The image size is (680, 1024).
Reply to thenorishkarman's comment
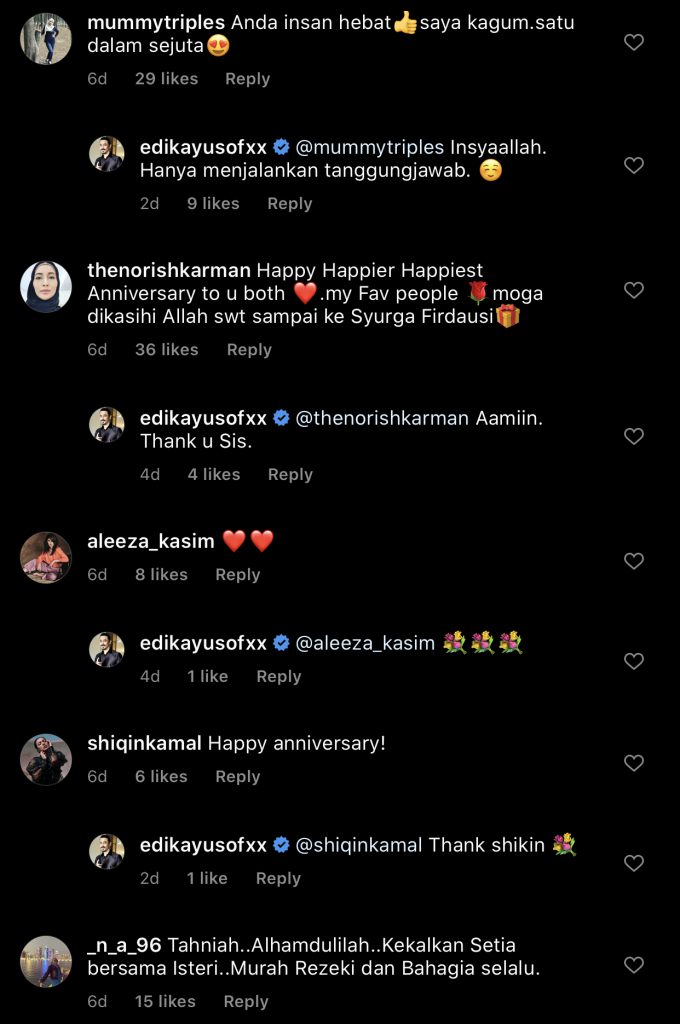[249, 350]
